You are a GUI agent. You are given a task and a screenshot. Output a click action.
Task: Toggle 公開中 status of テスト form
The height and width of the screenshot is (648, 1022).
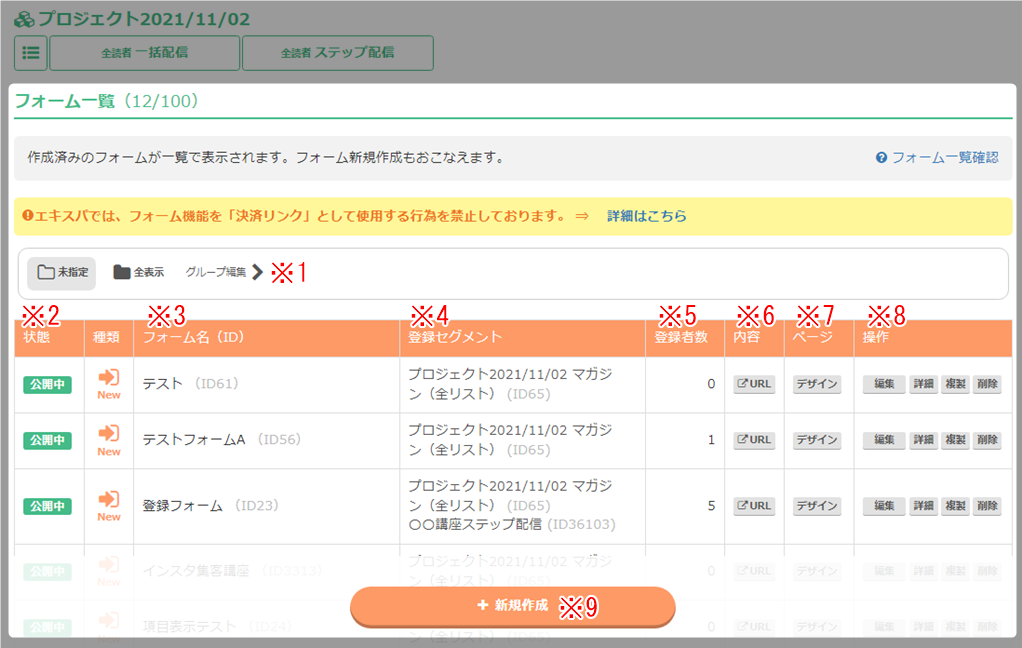click(48, 384)
